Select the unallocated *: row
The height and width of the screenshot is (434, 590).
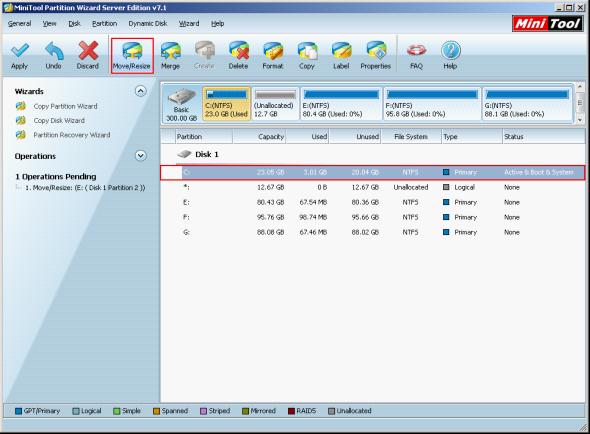pos(373,187)
